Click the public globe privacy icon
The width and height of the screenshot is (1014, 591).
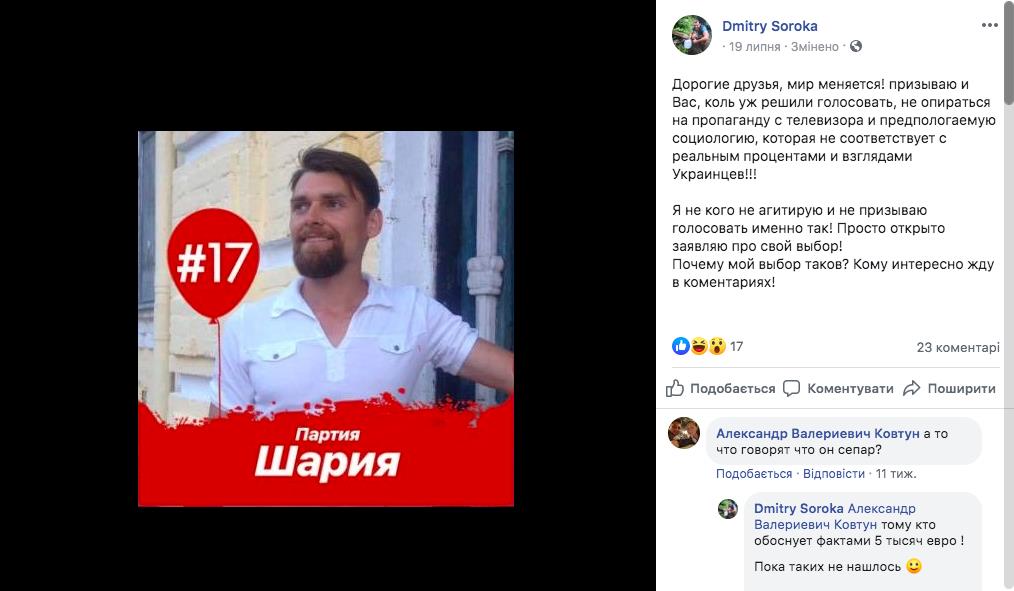856,47
